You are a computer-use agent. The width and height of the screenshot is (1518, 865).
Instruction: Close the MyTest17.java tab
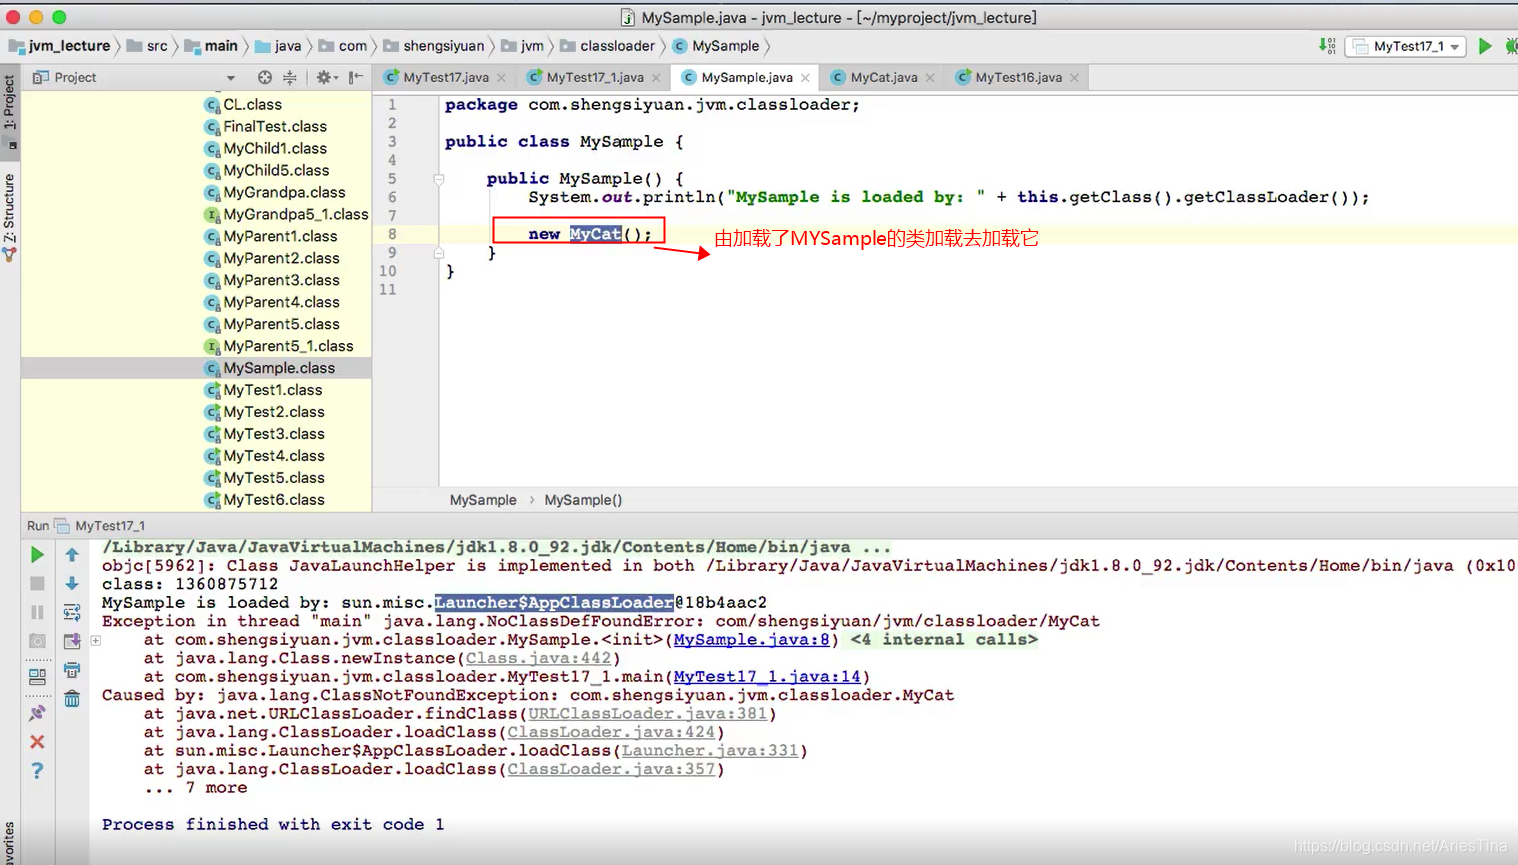pos(501,78)
